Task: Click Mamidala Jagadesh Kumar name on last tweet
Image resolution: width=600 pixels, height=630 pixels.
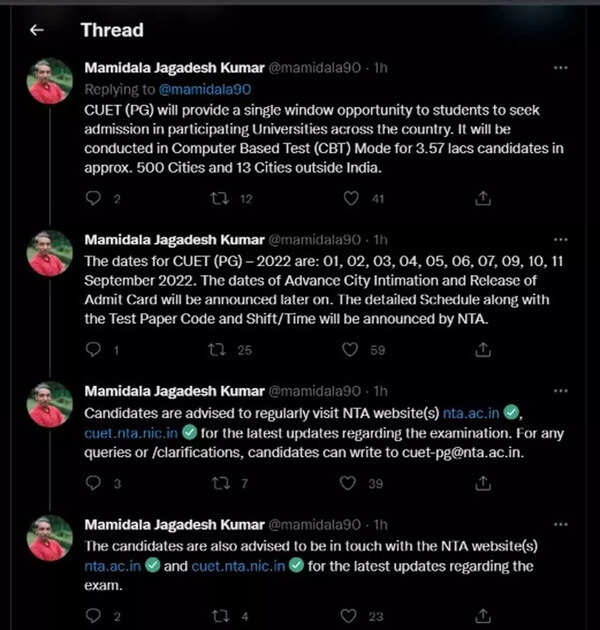Action: (174, 524)
